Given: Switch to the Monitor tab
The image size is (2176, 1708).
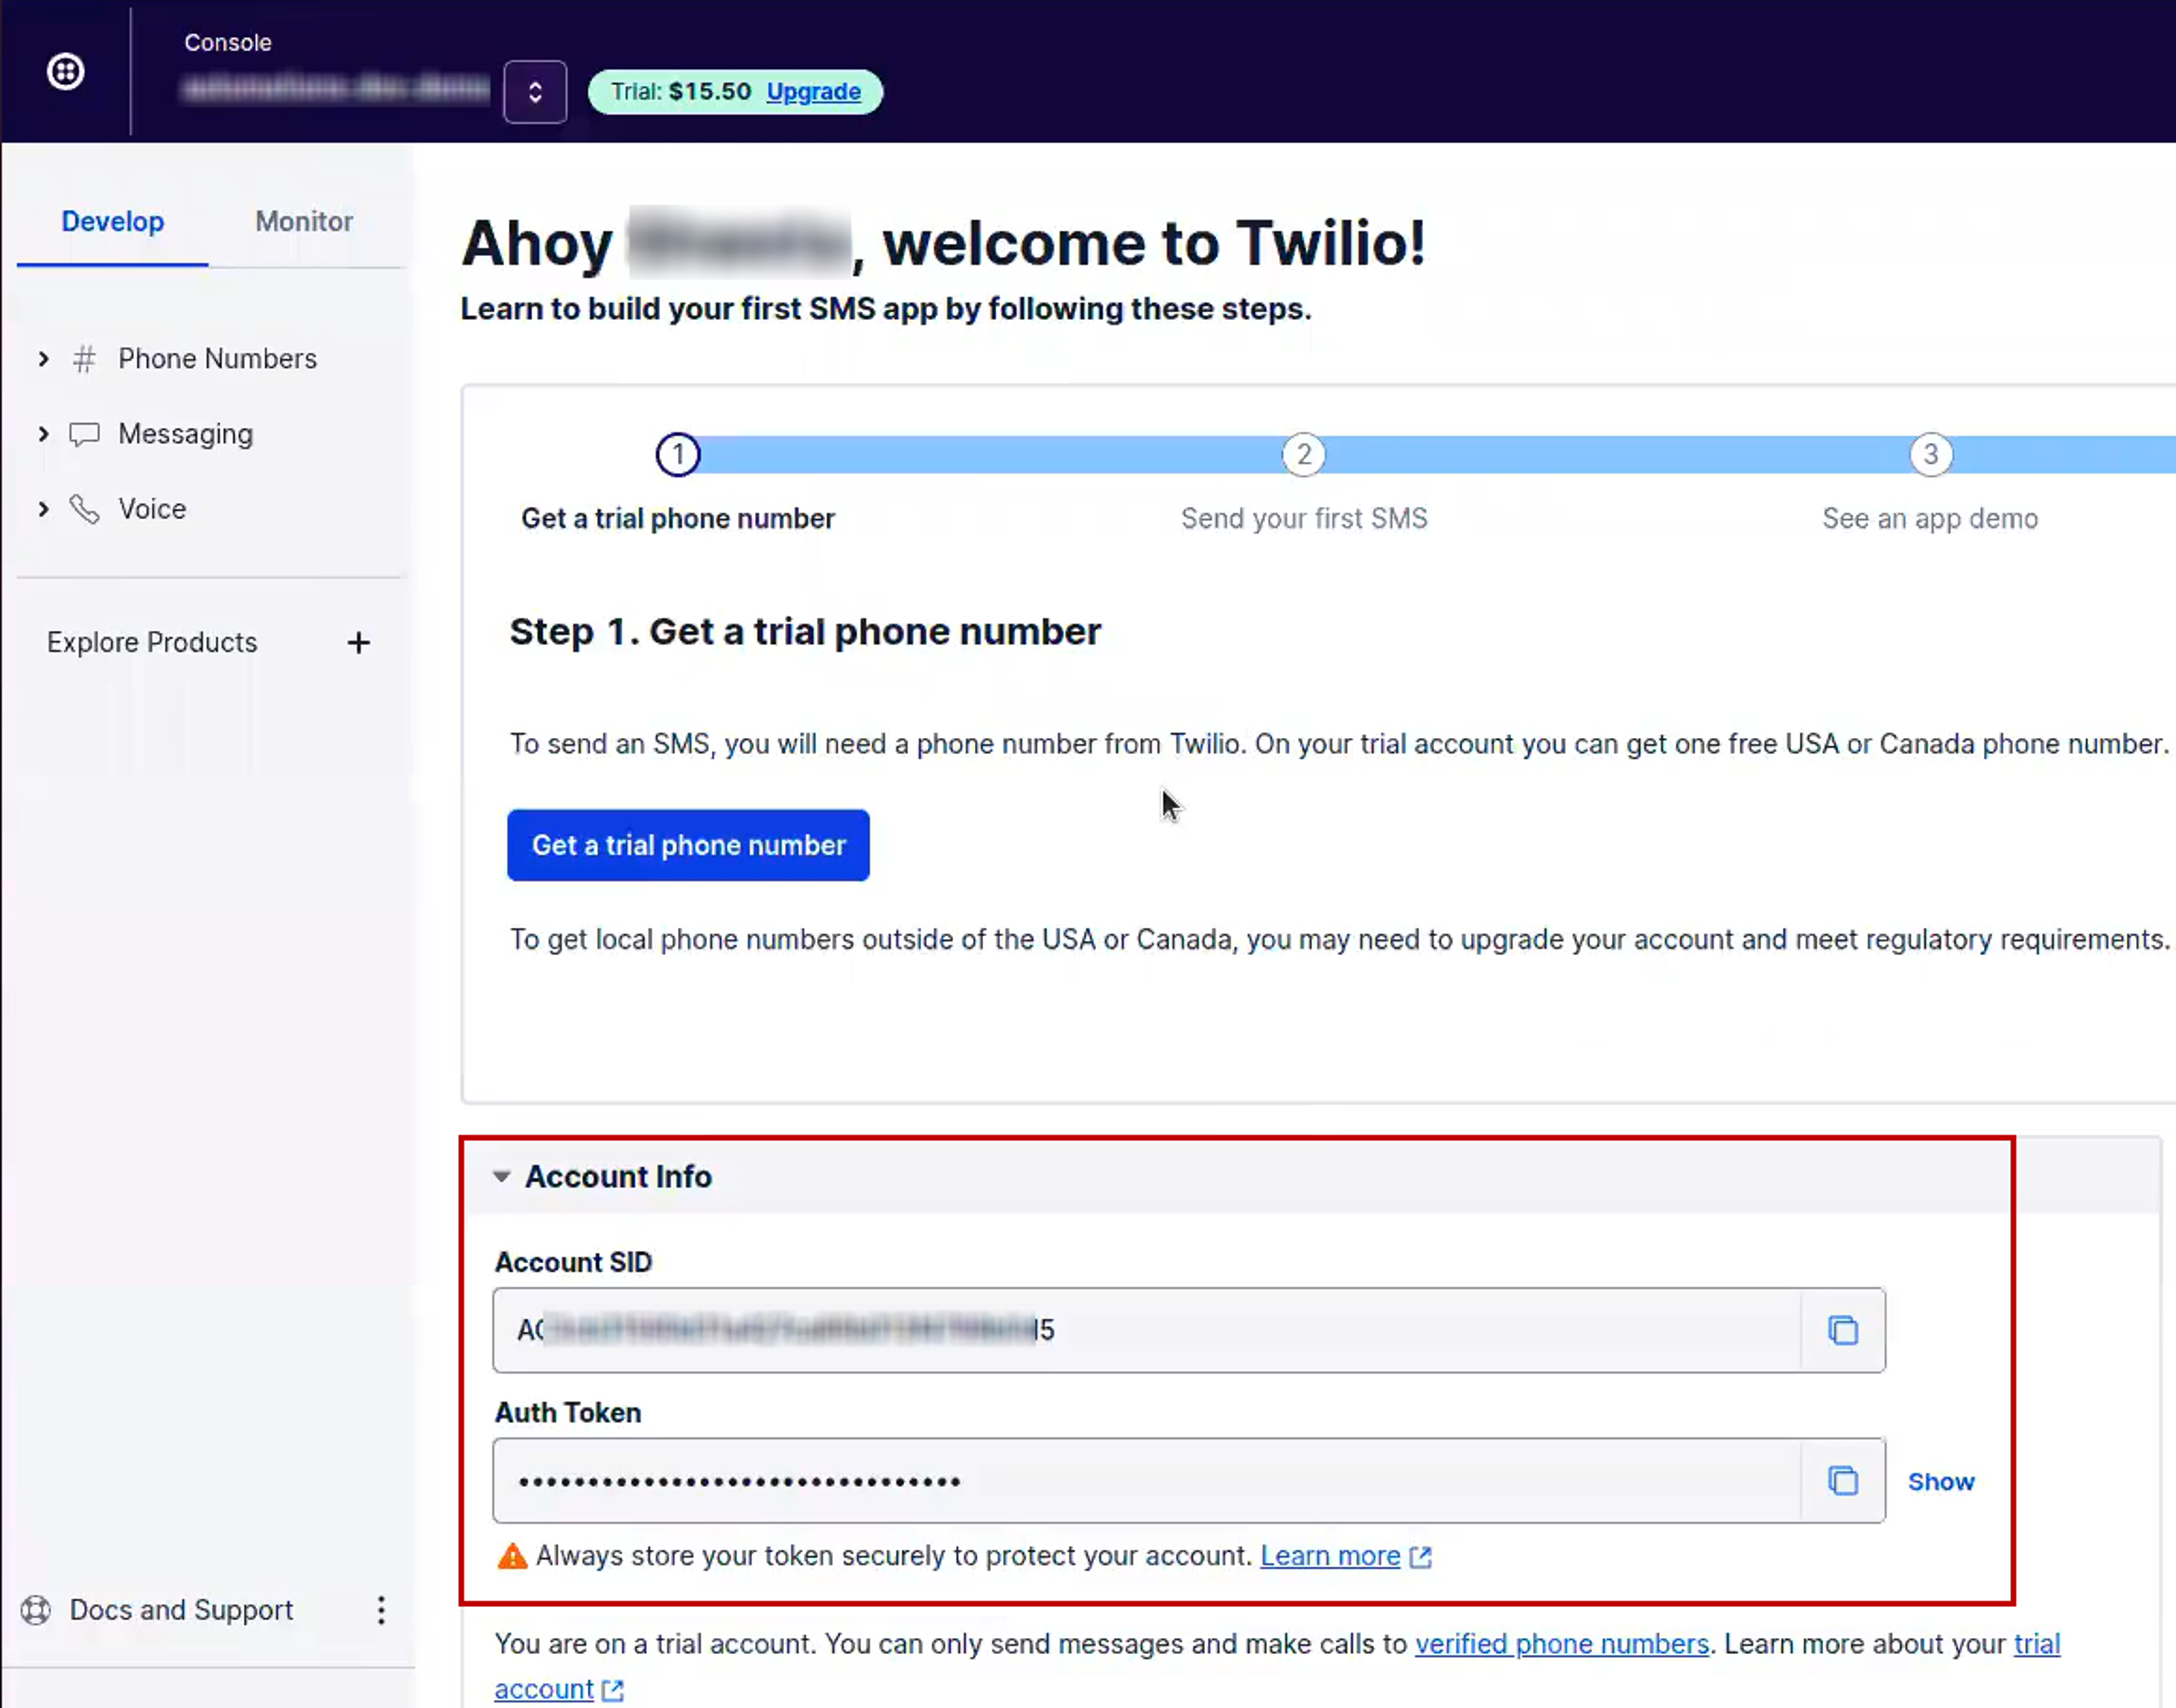Looking at the screenshot, I should click(304, 222).
